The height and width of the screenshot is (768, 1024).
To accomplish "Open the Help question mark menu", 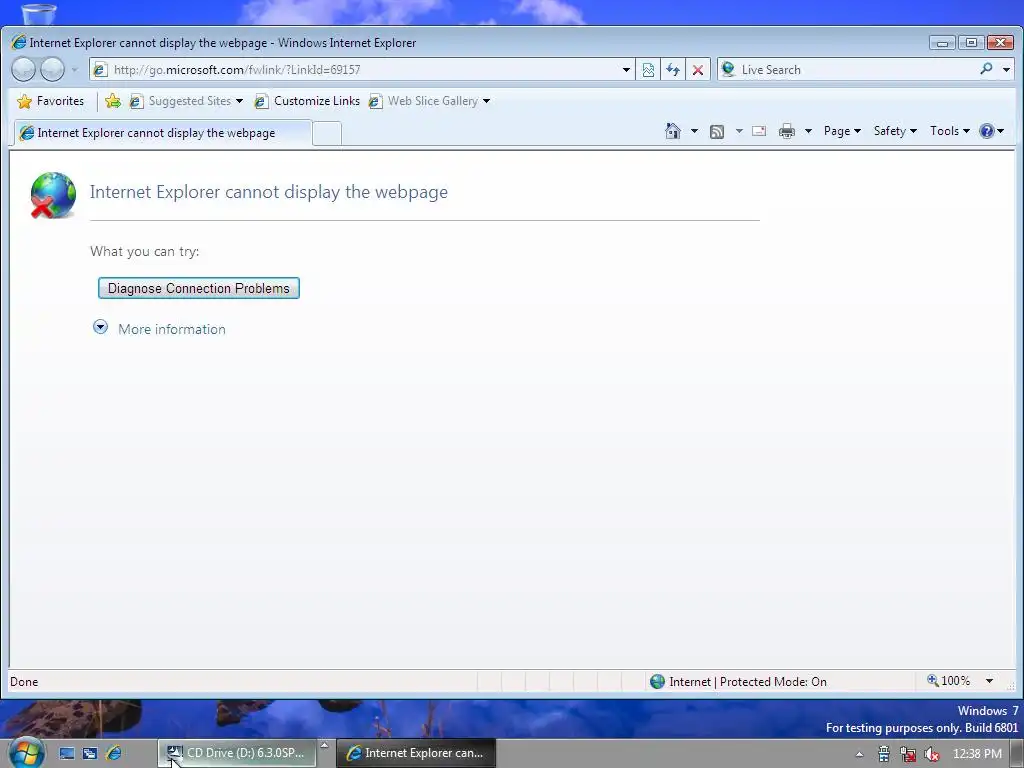I will (991, 131).
